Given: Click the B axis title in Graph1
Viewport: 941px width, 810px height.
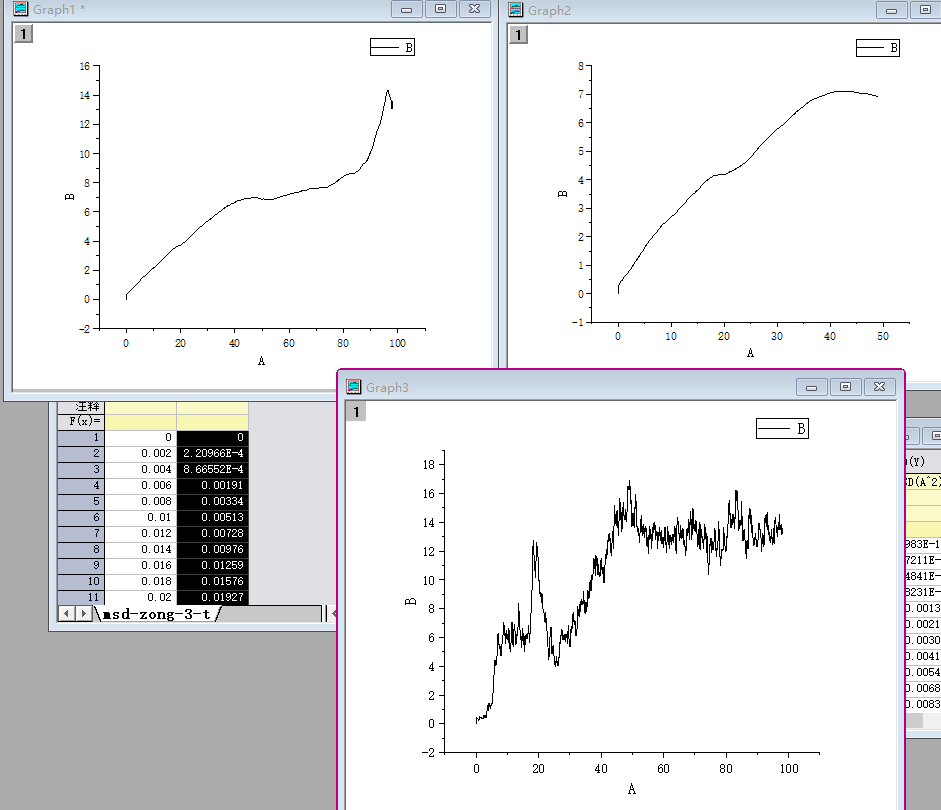Looking at the screenshot, I should pyautogui.click(x=70, y=197).
